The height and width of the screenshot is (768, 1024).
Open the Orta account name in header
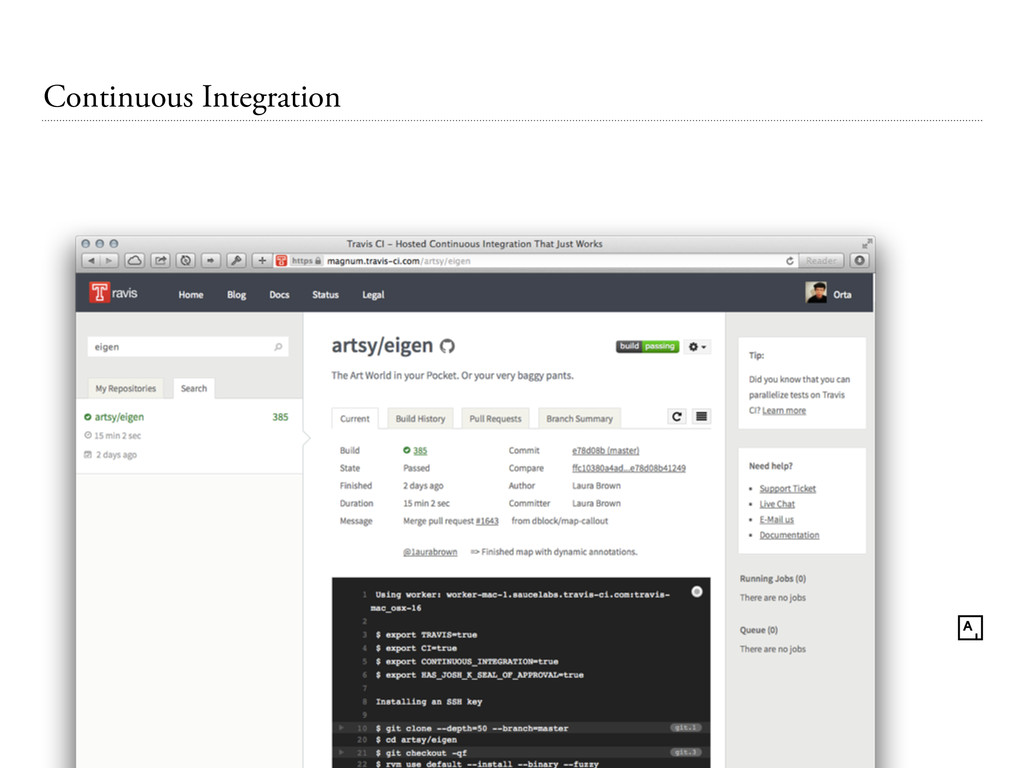842,295
